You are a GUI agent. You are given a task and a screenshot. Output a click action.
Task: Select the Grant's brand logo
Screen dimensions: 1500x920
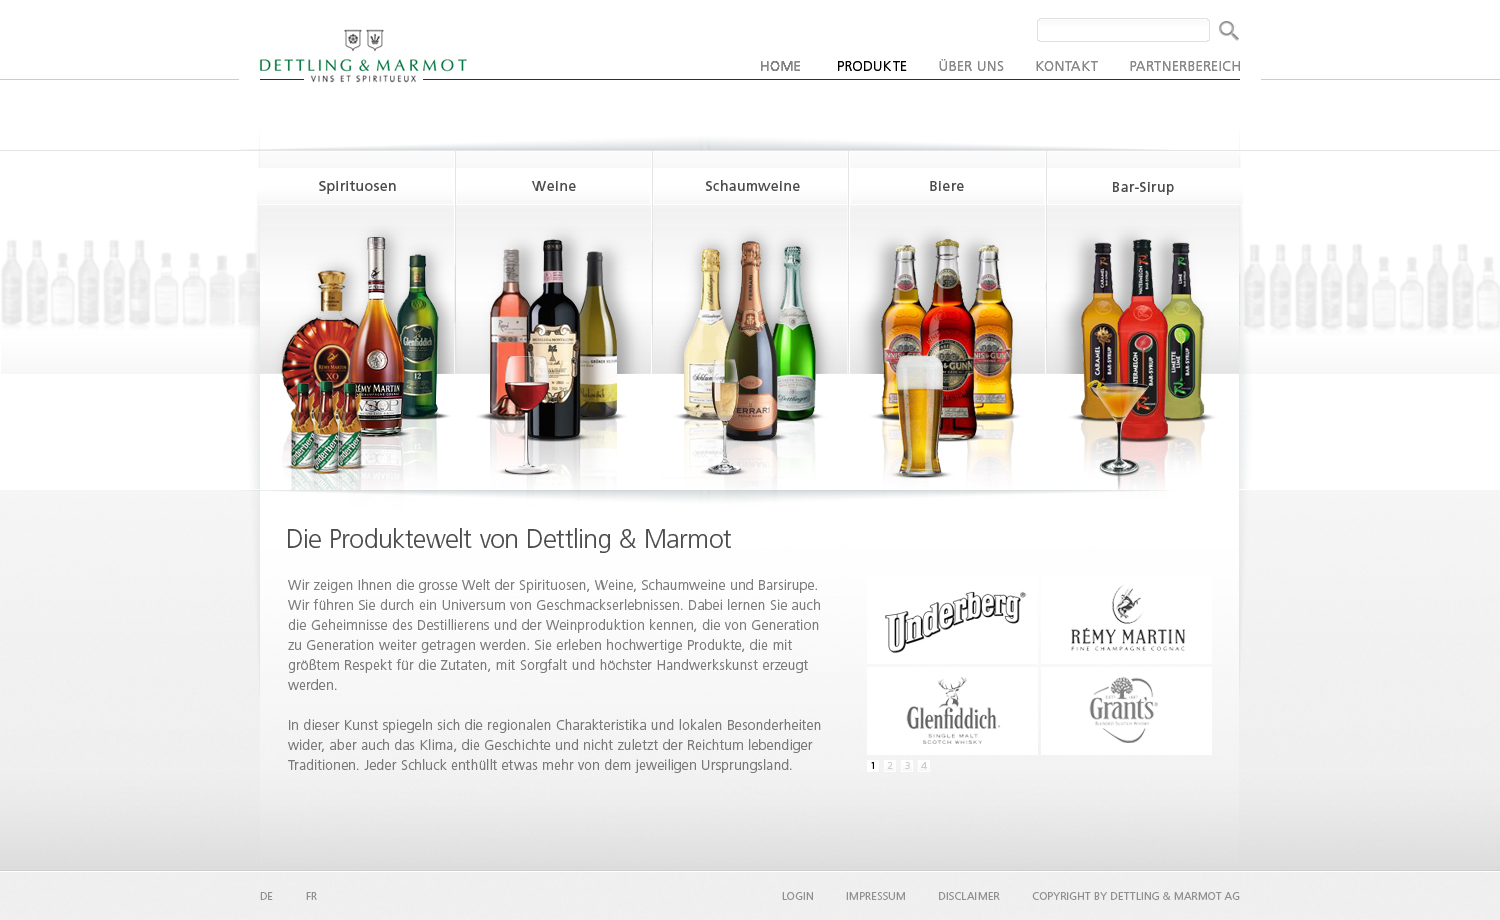[x=1126, y=711]
